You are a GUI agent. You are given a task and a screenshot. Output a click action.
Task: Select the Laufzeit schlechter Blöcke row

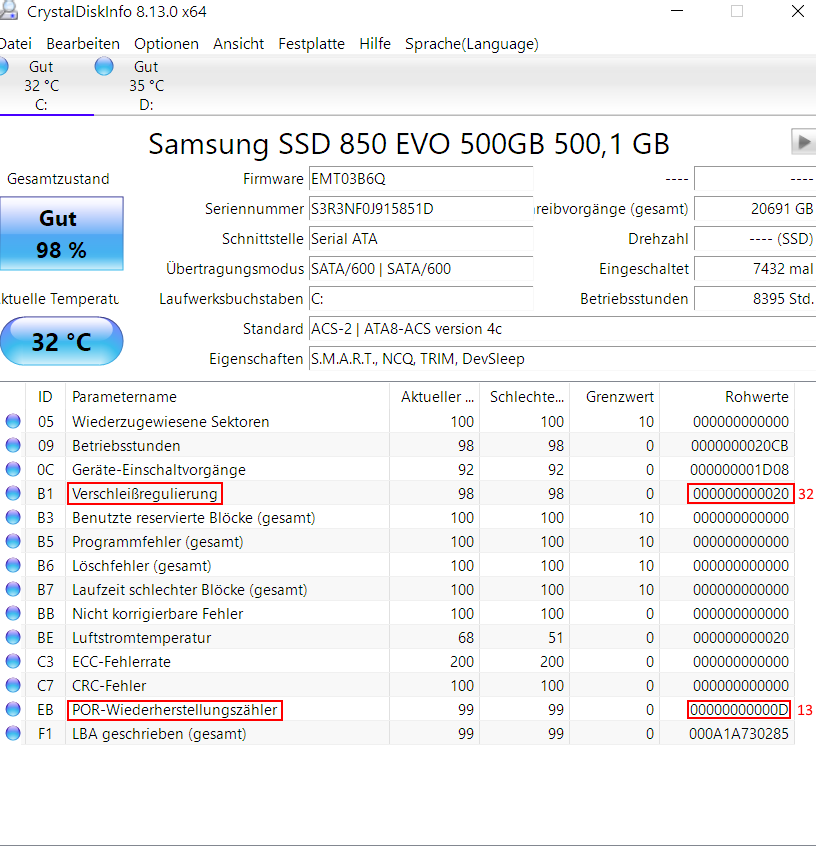397,589
